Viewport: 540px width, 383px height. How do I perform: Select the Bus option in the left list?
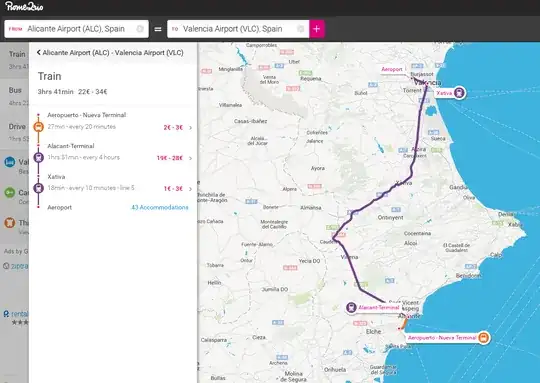[14, 96]
